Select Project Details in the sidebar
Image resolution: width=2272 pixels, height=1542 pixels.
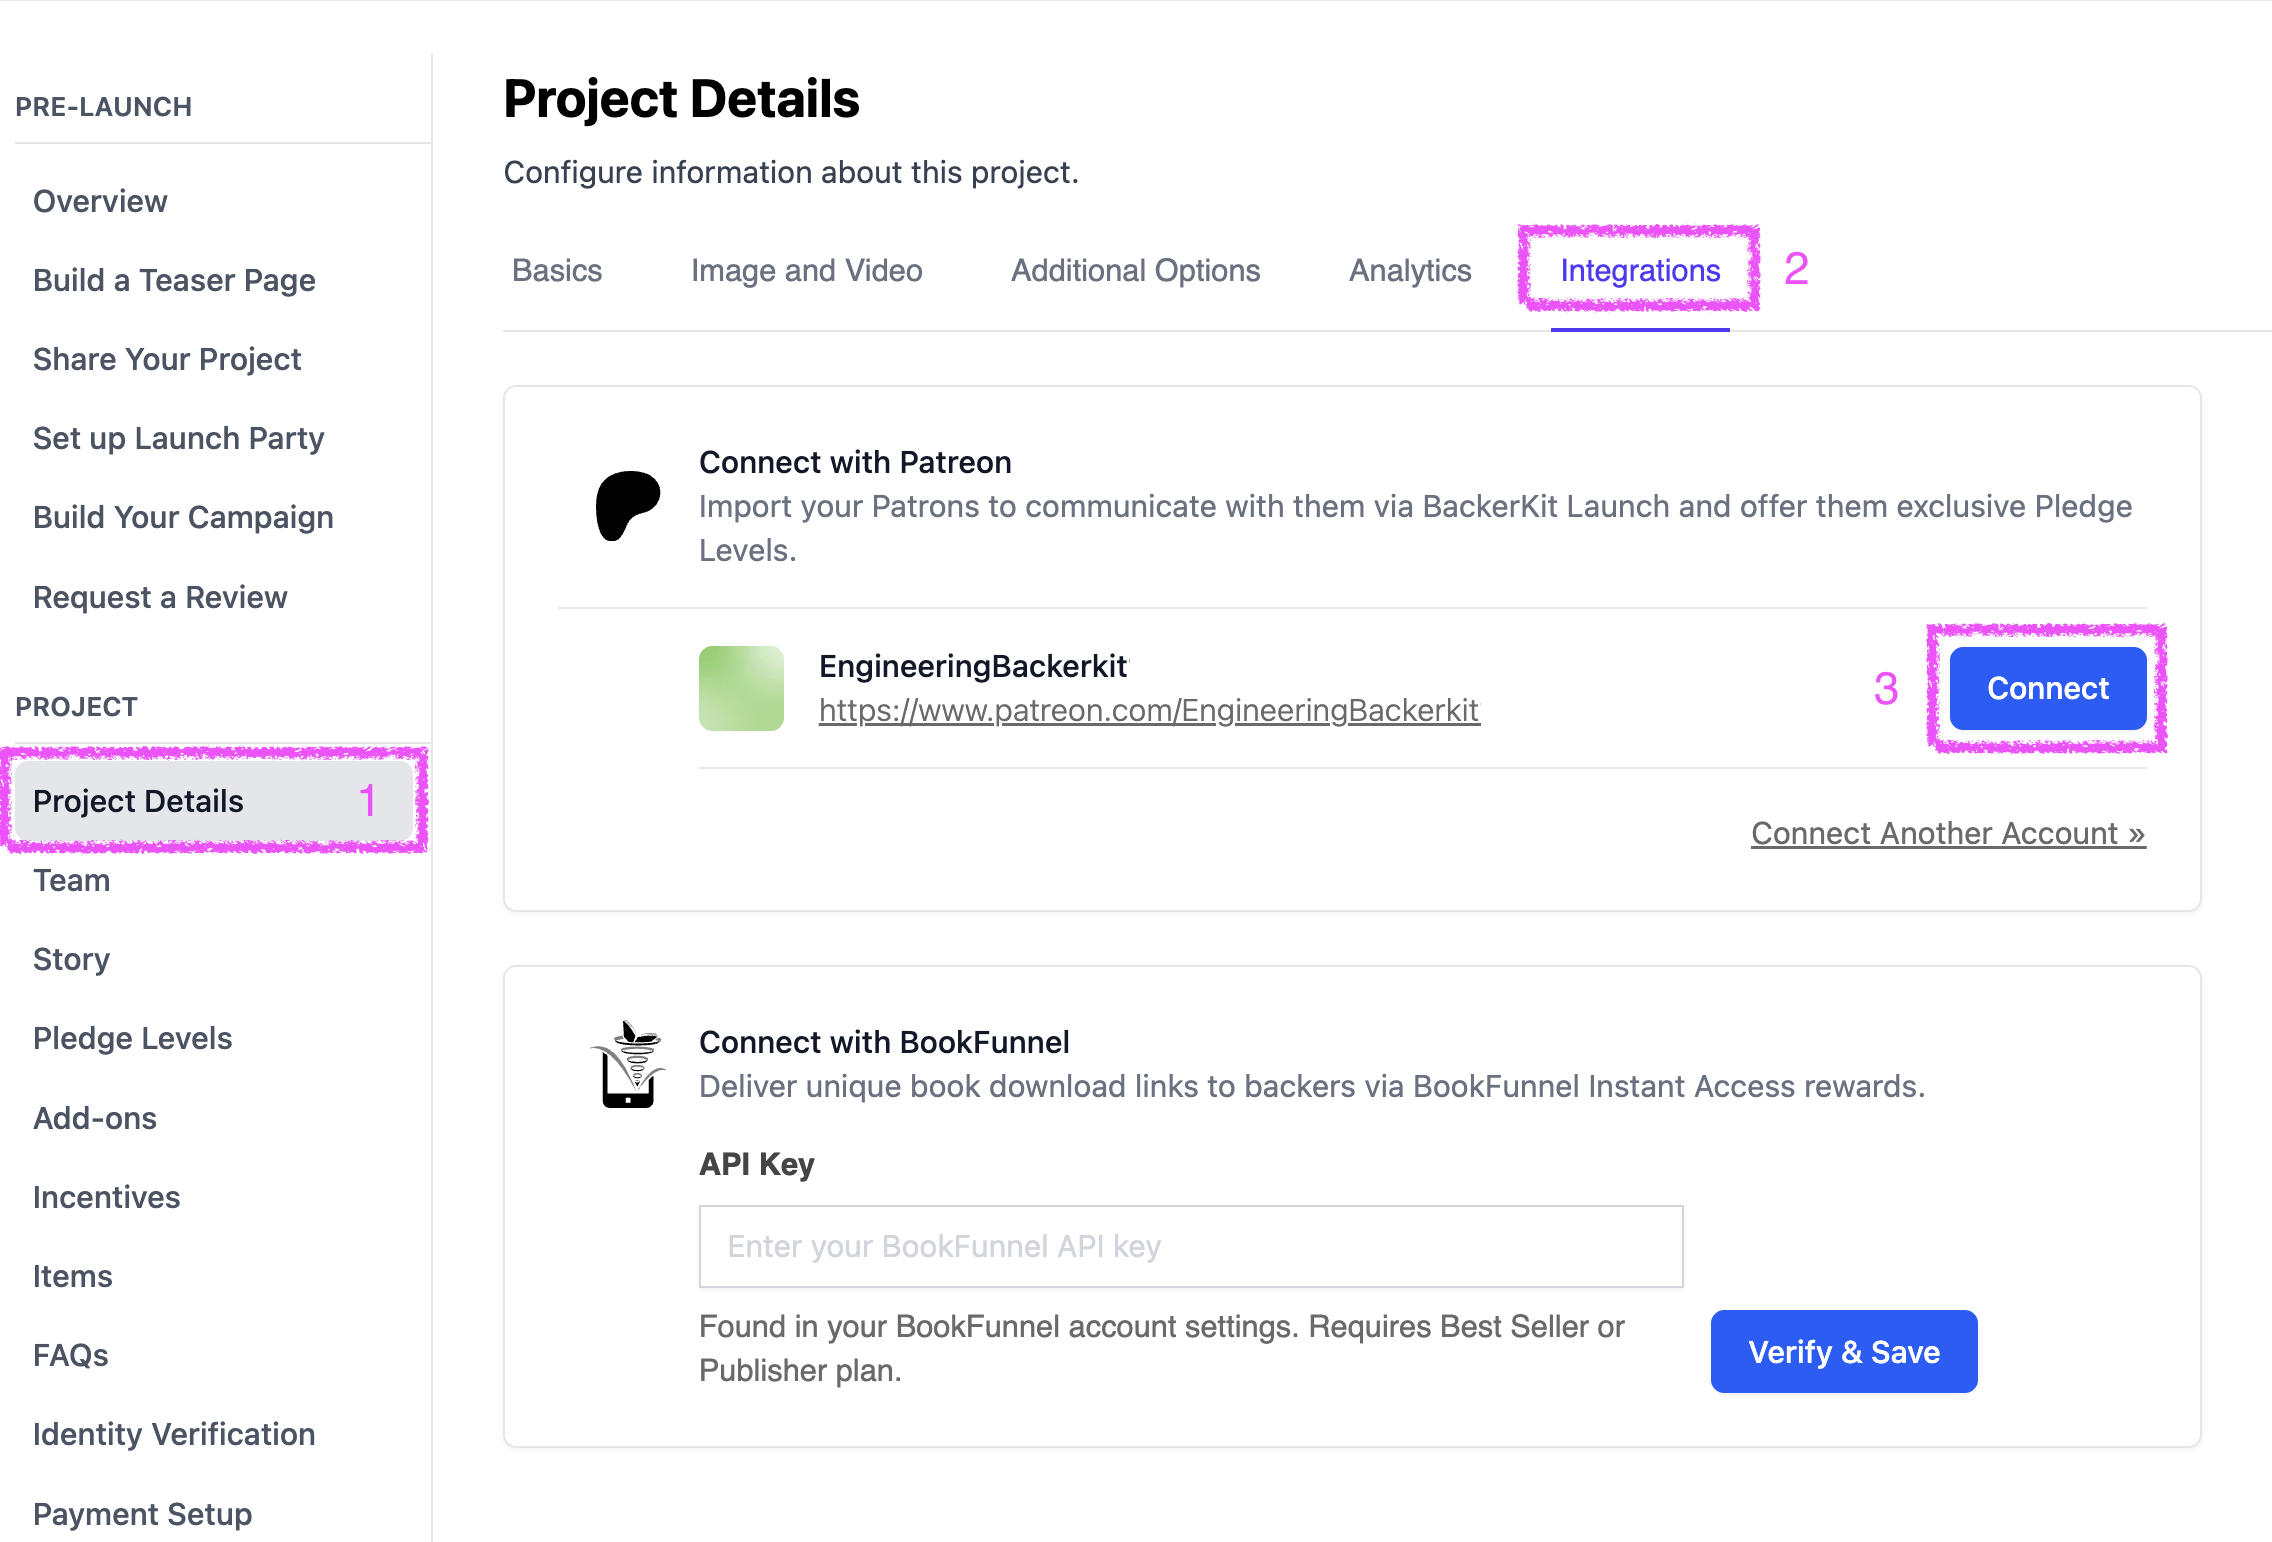(x=138, y=801)
